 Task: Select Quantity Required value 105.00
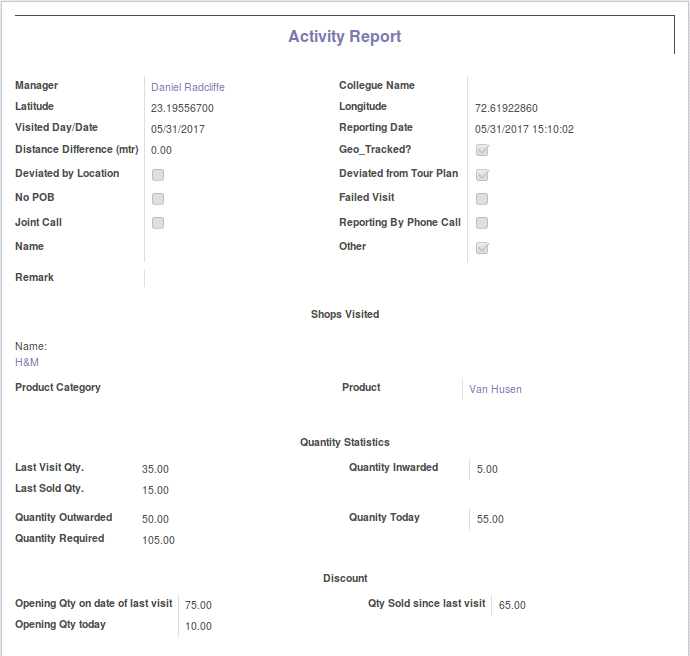pyautogui.click(x=158, y=540)
